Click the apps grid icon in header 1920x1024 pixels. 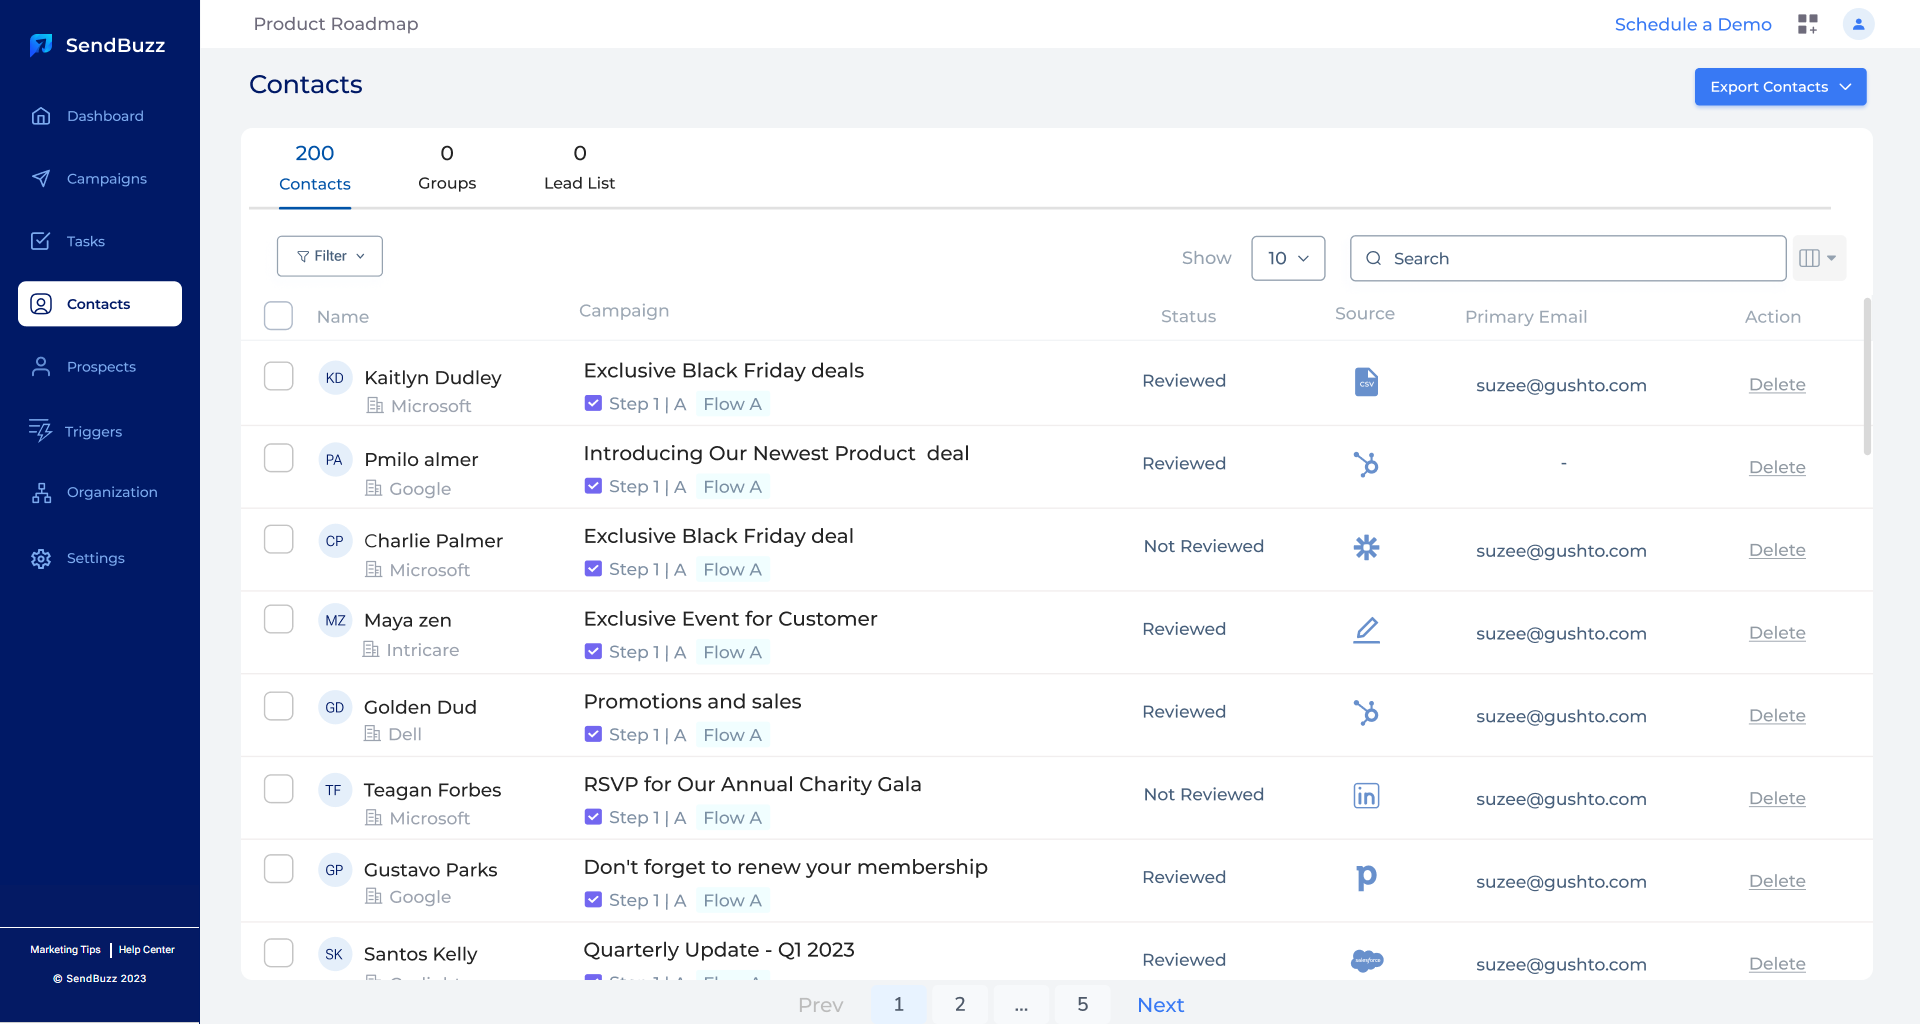click(1807, 24)
